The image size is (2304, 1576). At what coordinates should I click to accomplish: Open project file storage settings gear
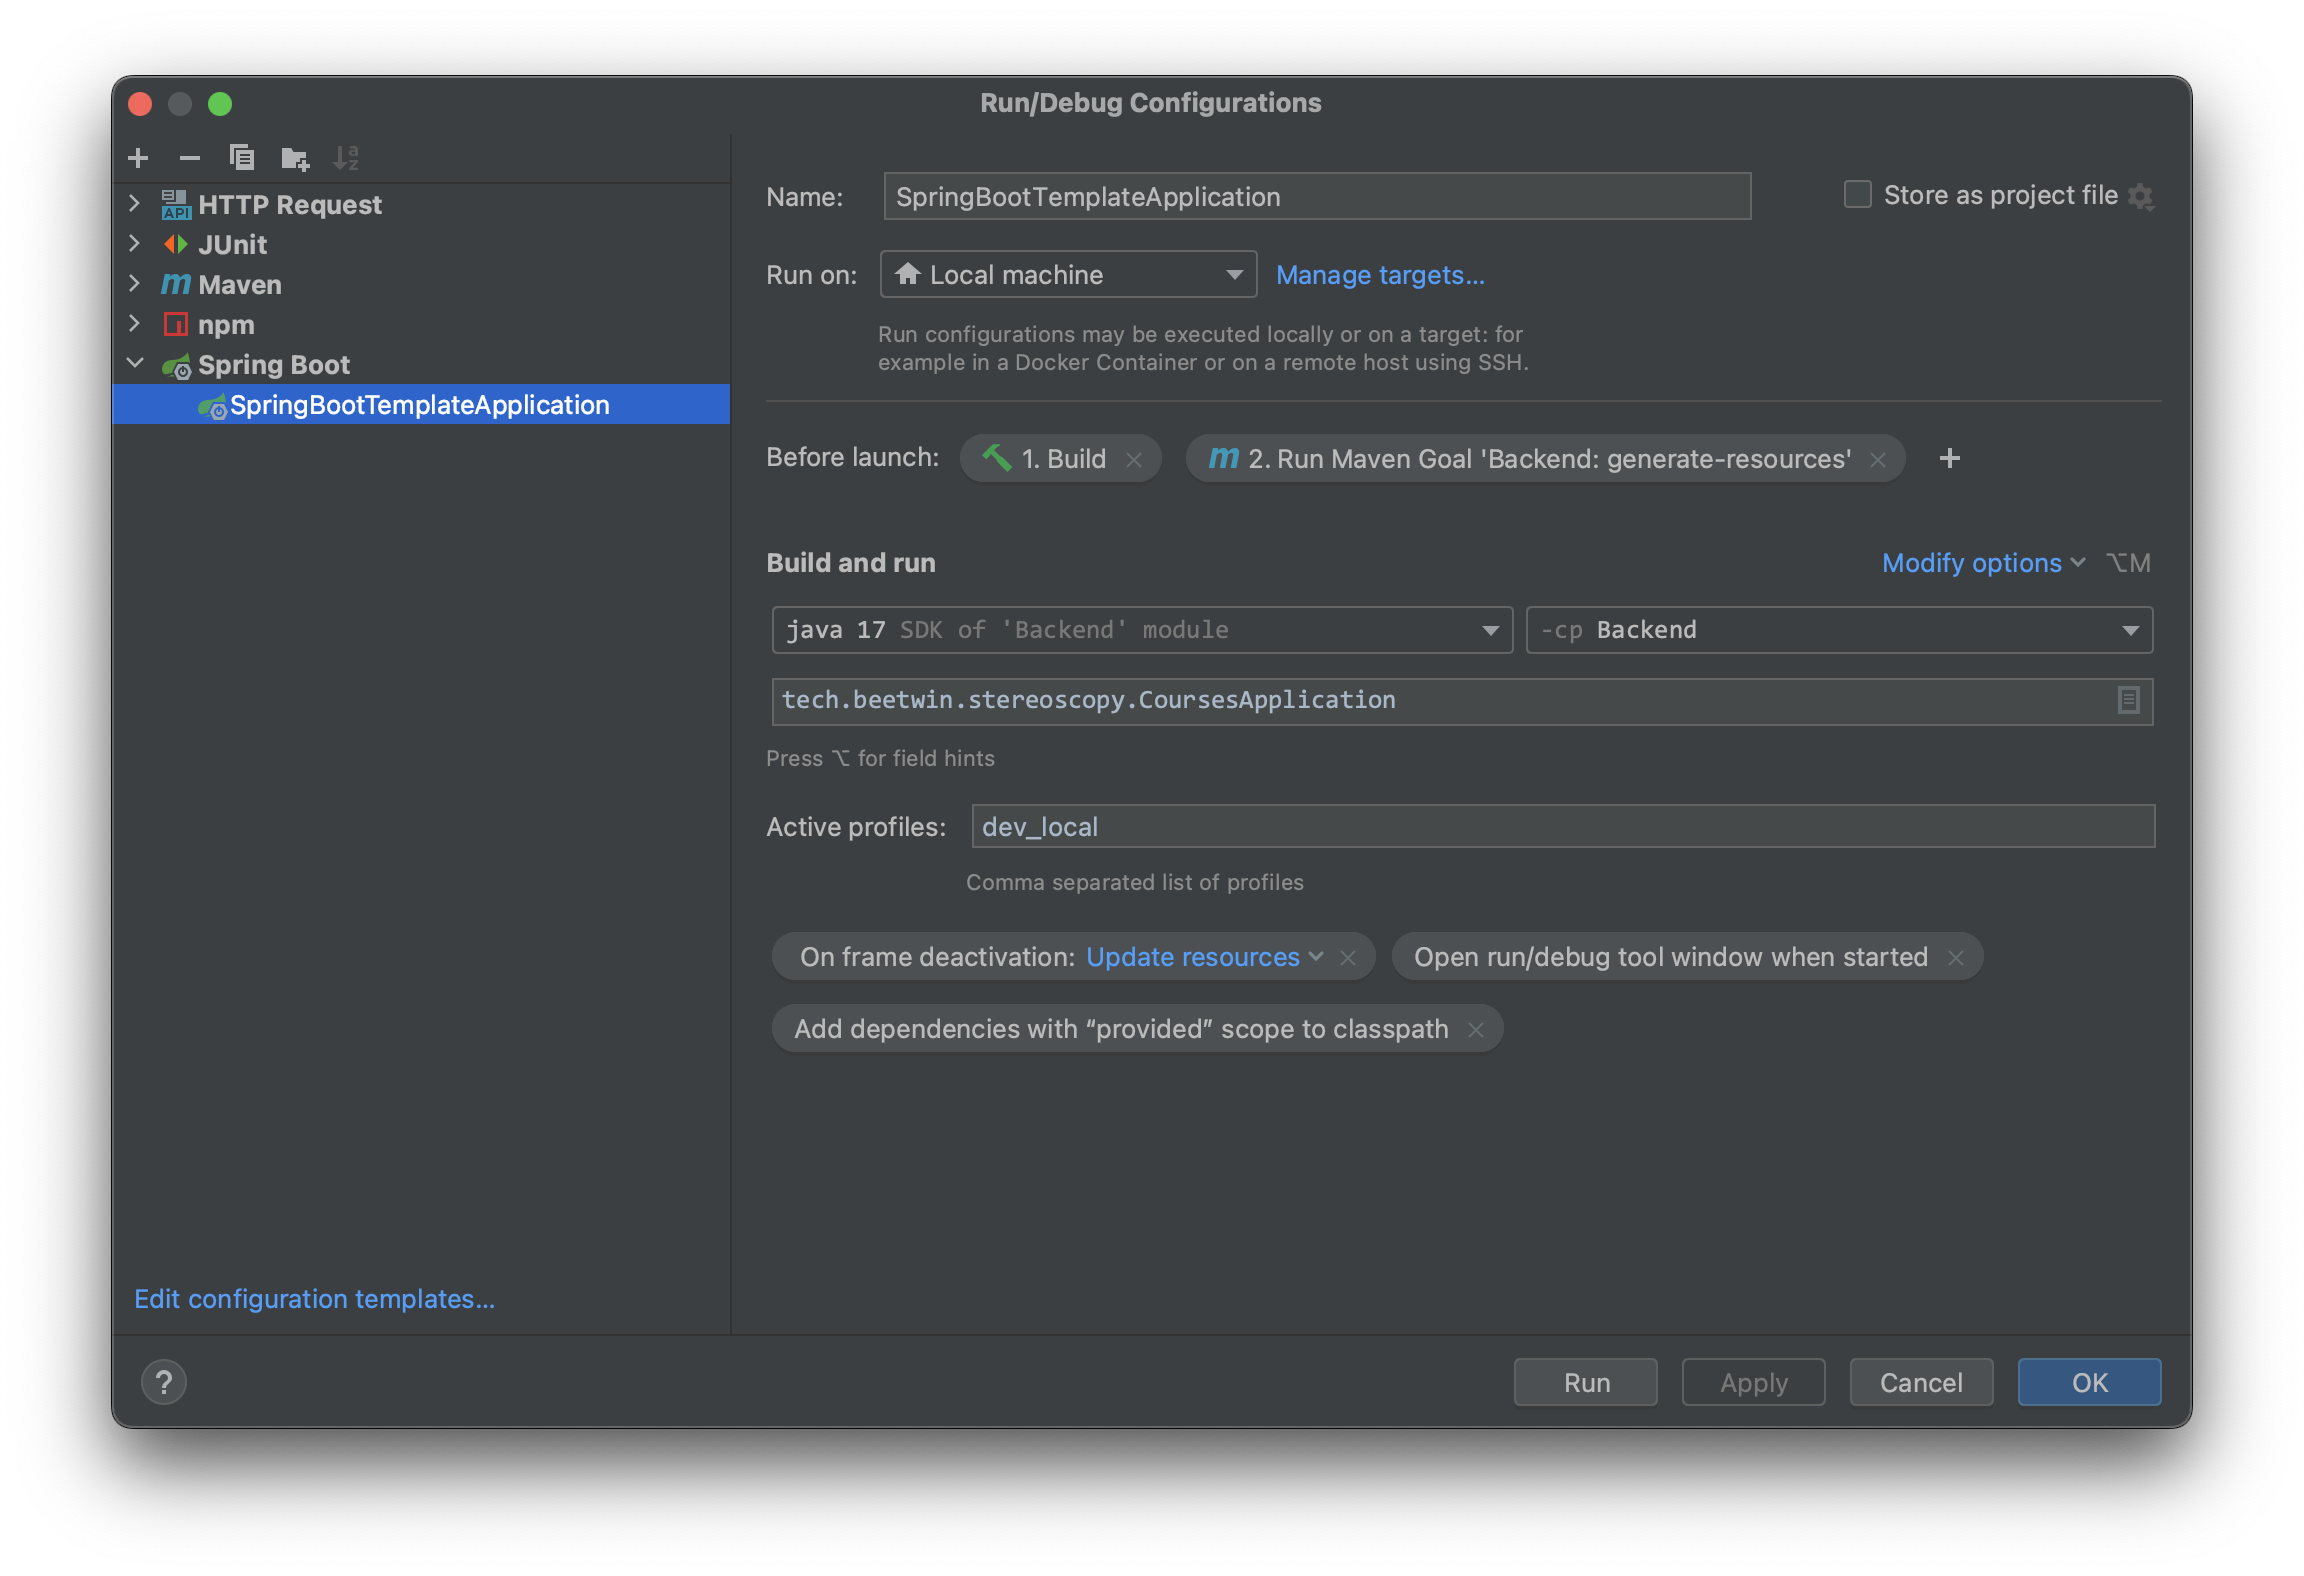pyautogui.click(x=2140, y=196)
